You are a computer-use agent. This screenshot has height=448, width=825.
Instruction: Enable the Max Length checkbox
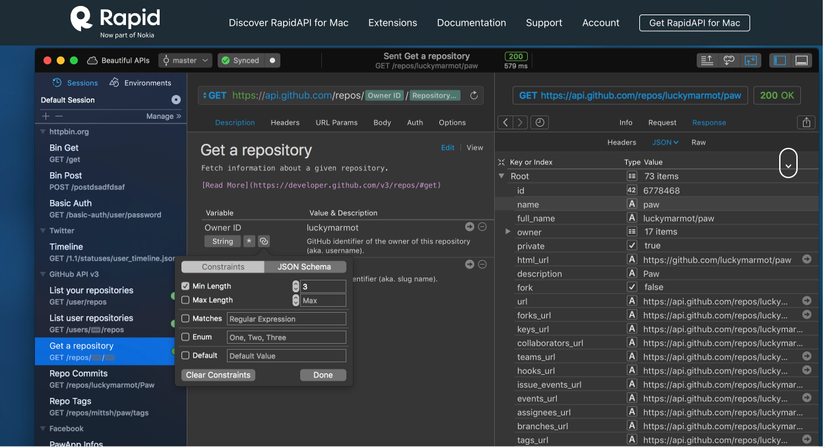point(185,300)
